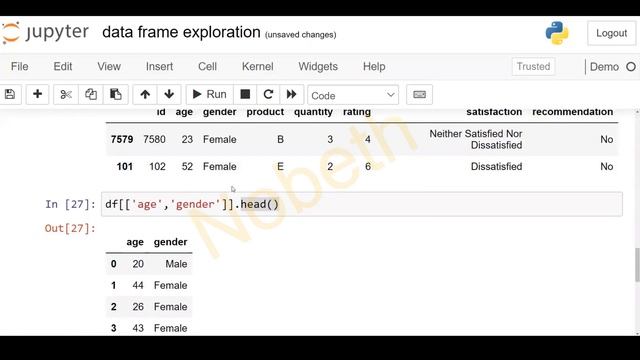Click the In [27] input prompt
This screenshot has height=360, width=640.
[70, 204]
